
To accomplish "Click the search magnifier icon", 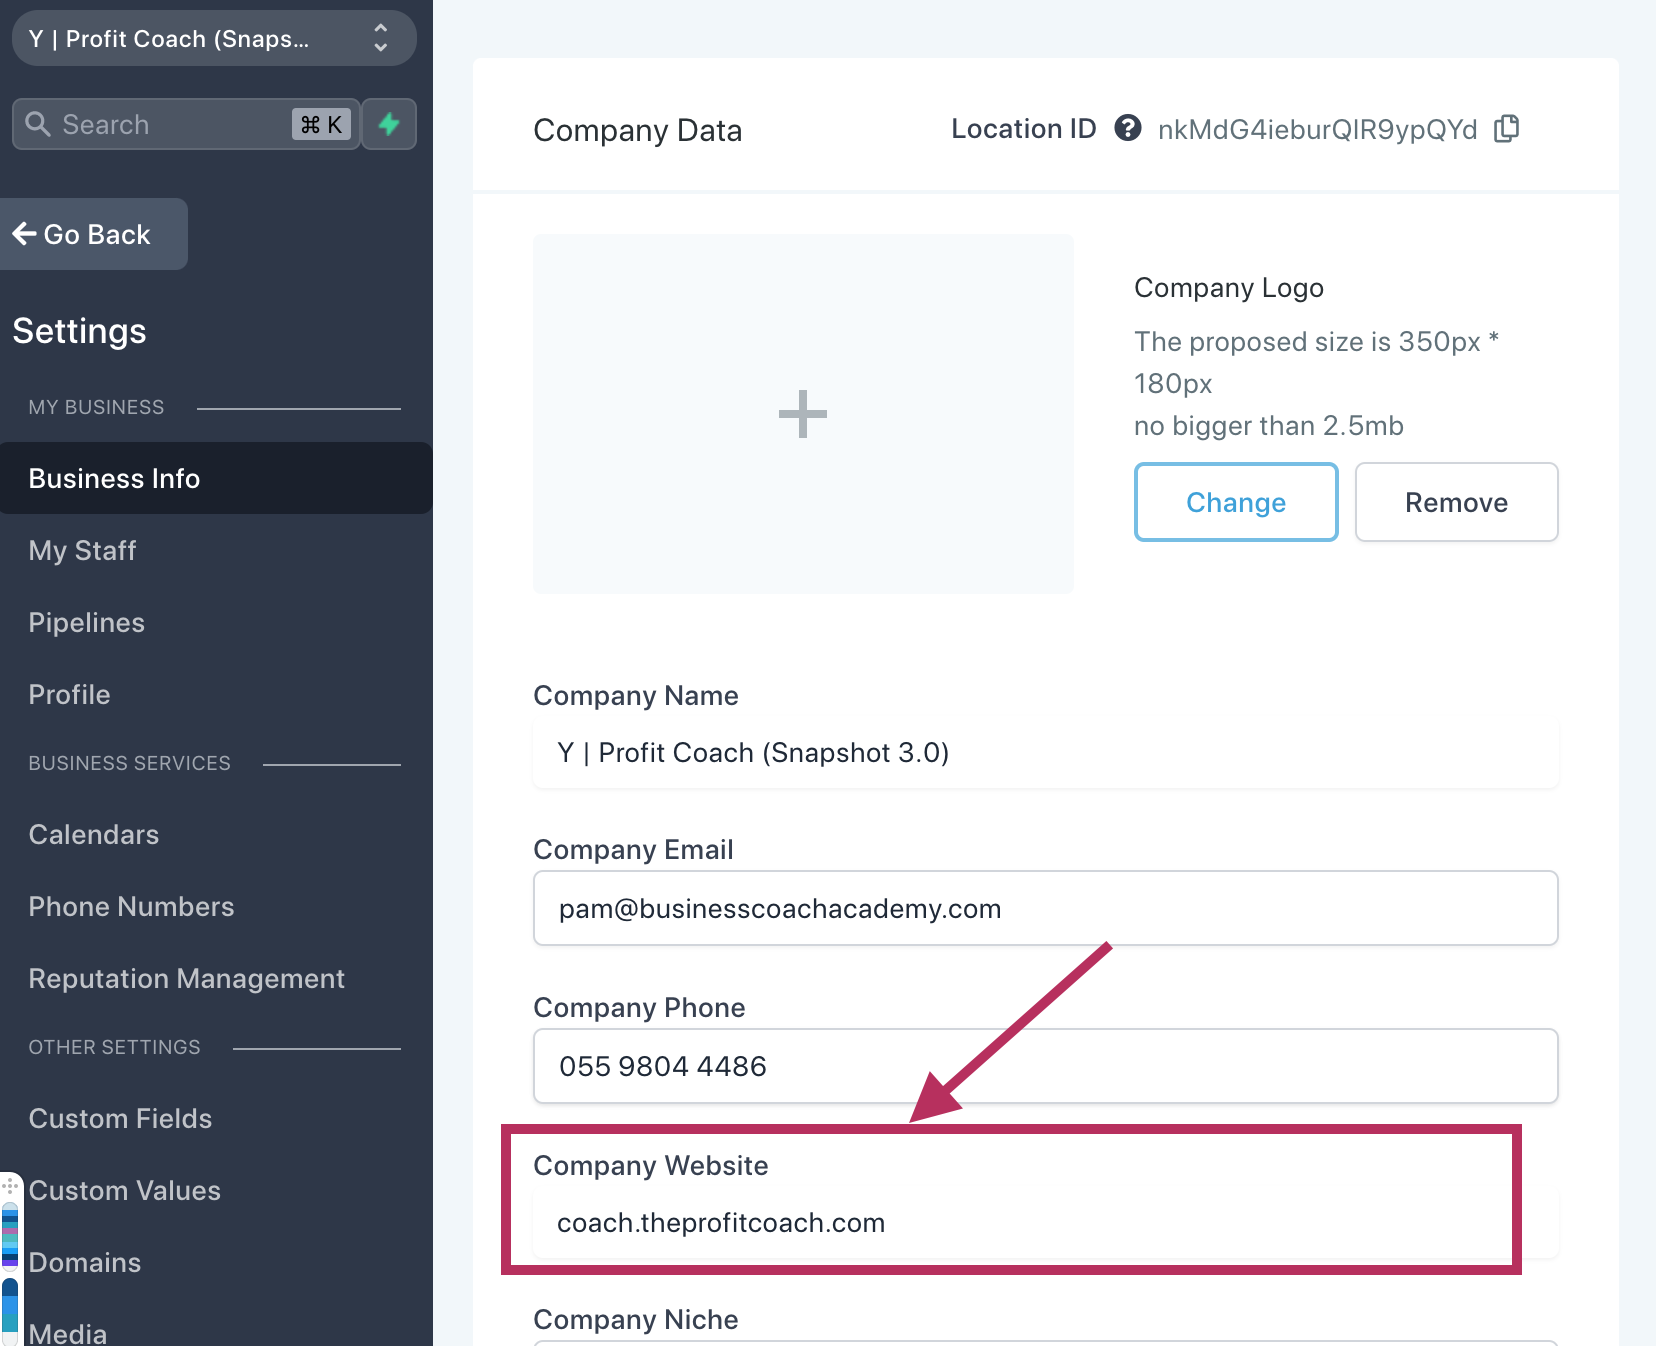I will coord(38,124).
